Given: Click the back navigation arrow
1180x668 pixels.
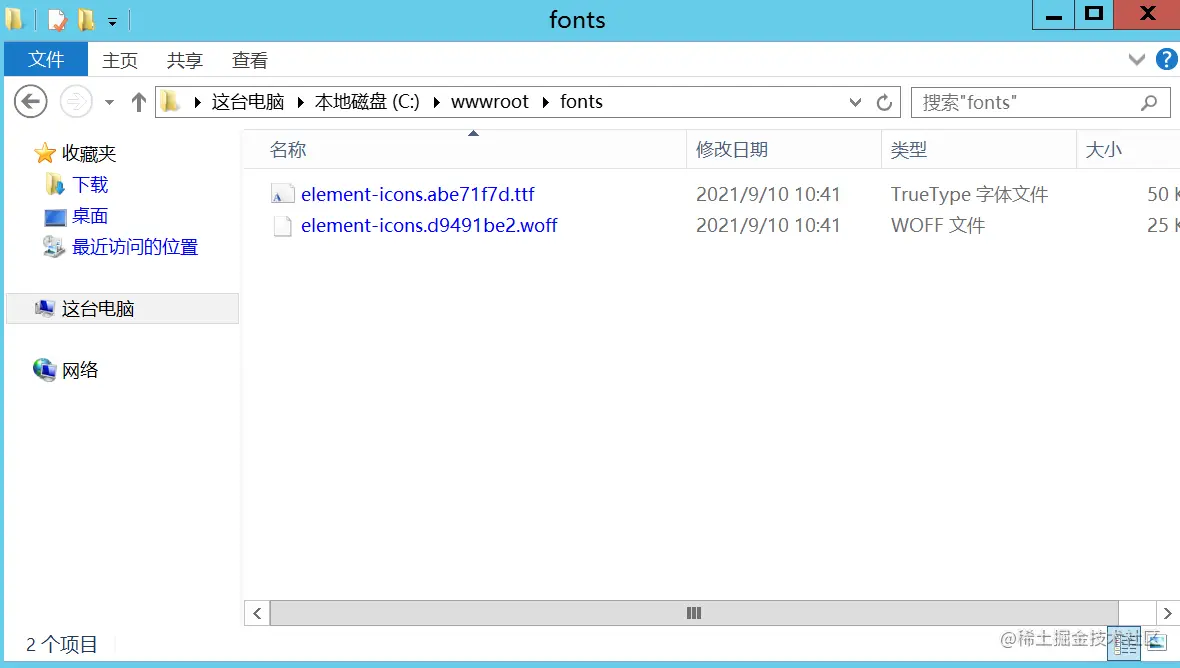Looking at the screenshot, I should (31, 102).
